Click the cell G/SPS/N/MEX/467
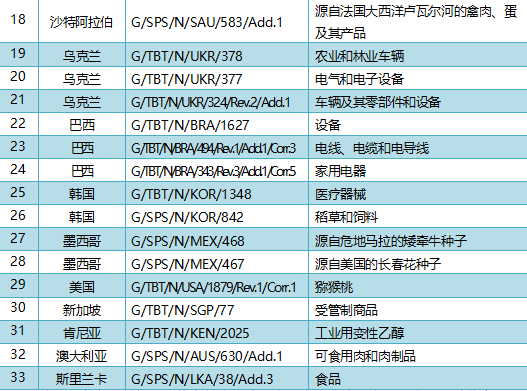The image size is (527, 391). pos(217,263)
